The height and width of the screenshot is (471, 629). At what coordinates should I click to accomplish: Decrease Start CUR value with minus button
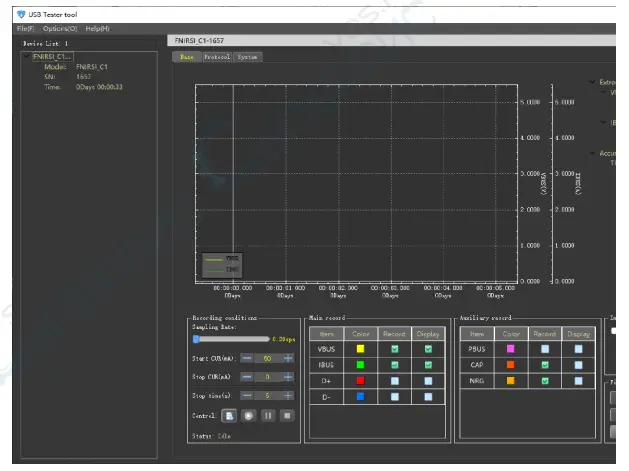click(247, 358)
